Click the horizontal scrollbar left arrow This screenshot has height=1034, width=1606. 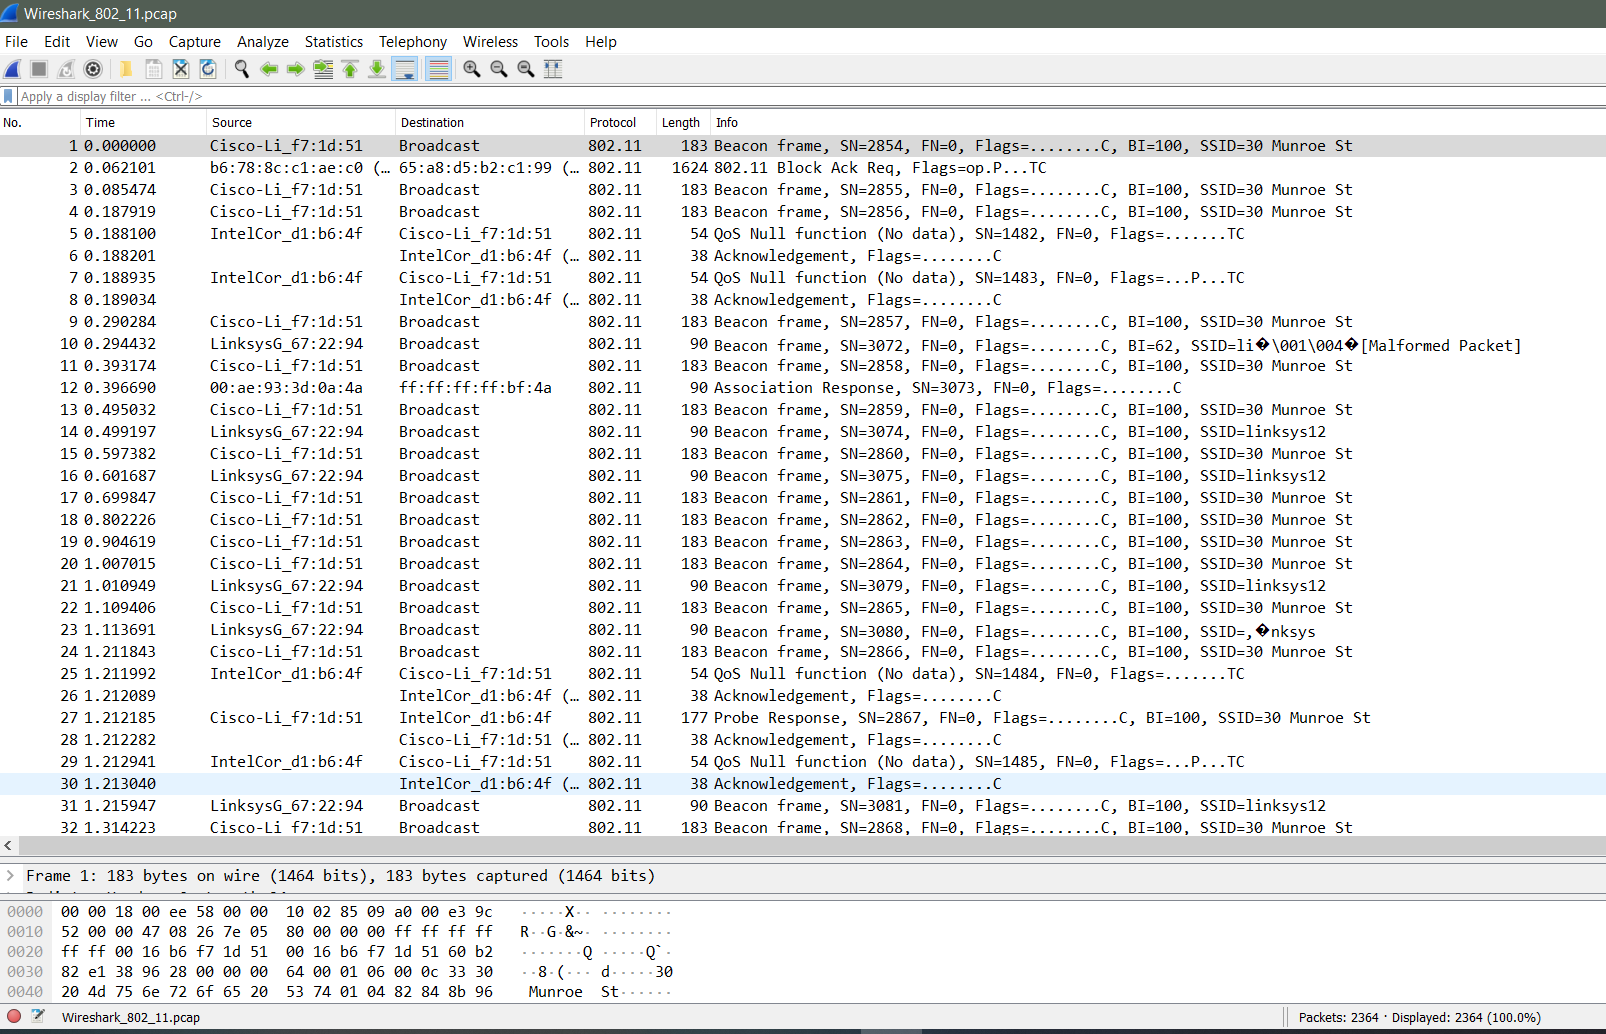pyautogui.click(x=8, y=846)
